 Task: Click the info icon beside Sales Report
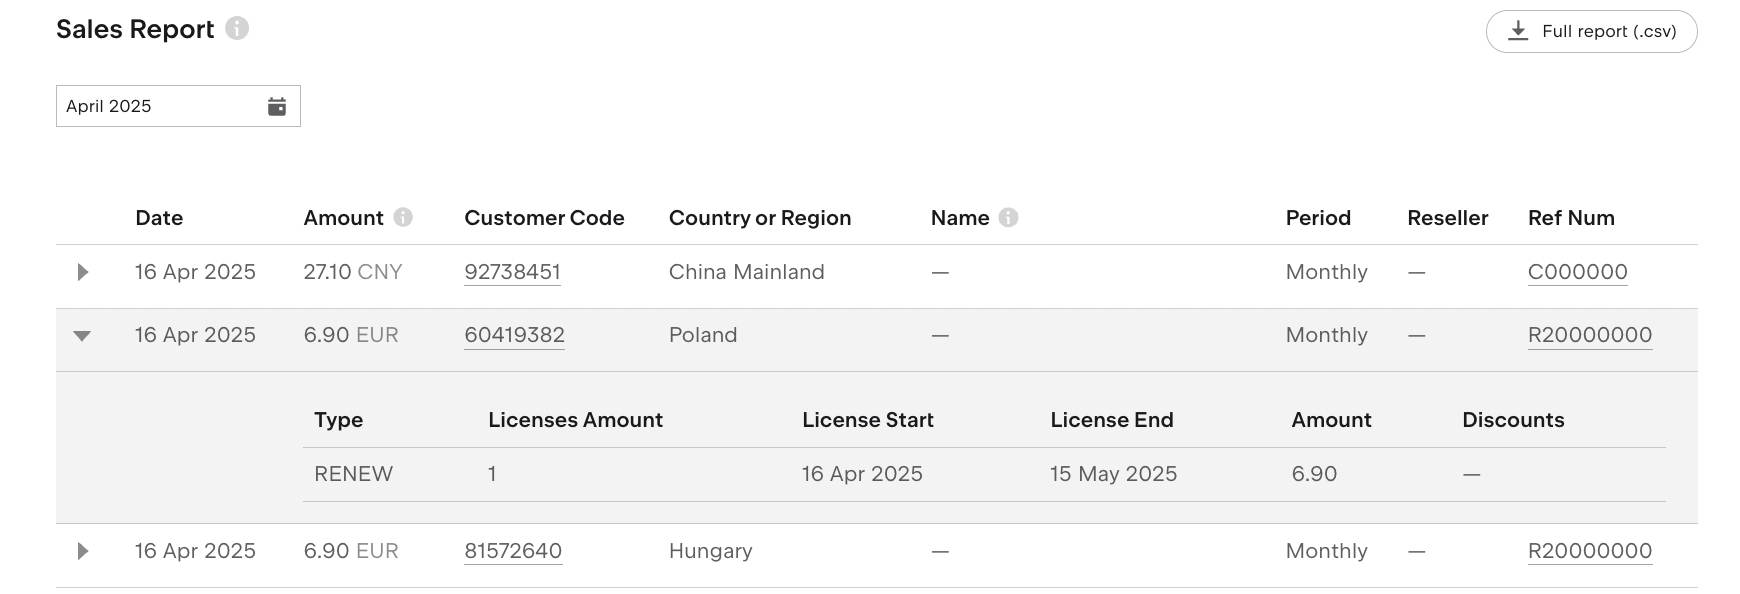pos(237,28)
